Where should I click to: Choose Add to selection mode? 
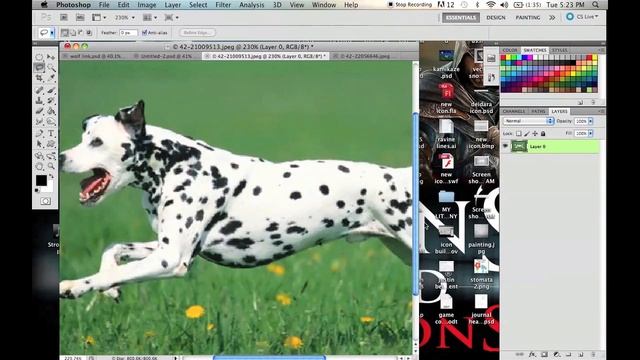[x=73, y=33]
